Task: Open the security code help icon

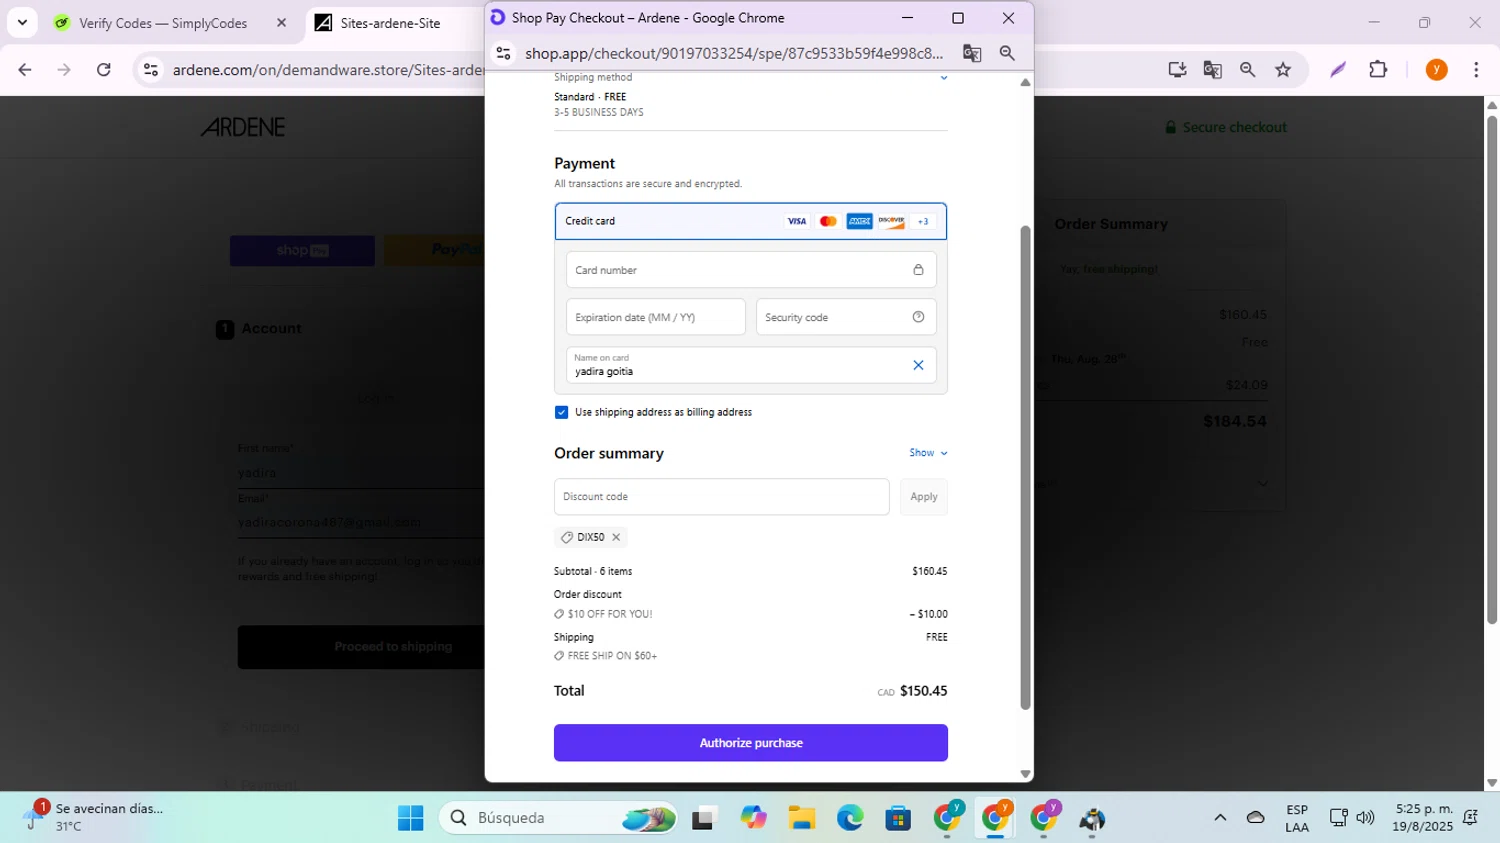Action: pyautogui.click(x=918, y=317)
